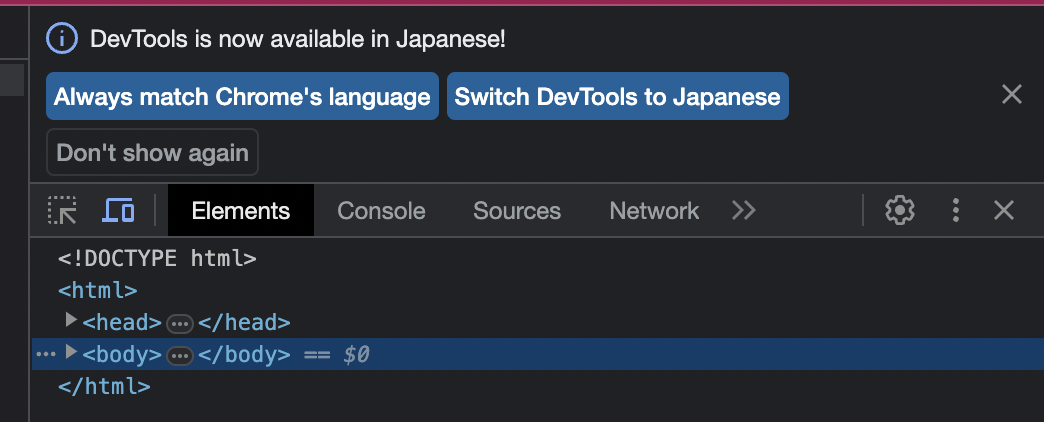Viewport: 1044px width, 422px height.
Task: Select the opening <html> tag
Action: (x=97, y=290)
